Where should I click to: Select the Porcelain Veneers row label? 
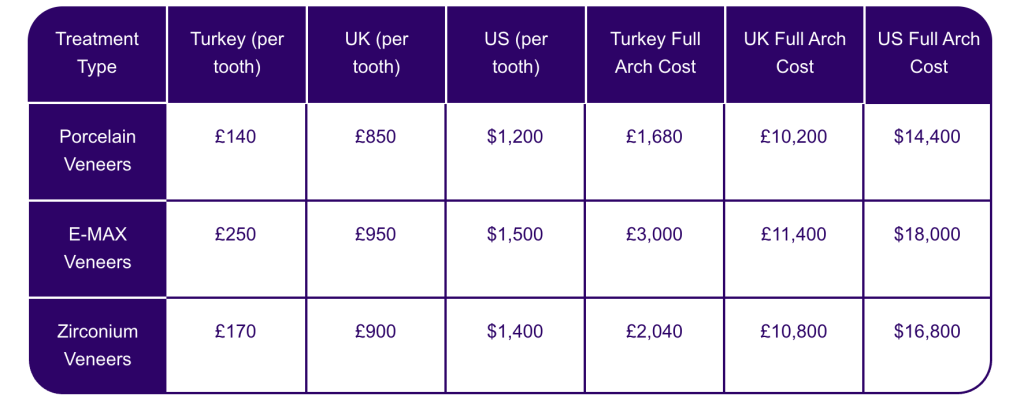click(x=97, y=152)
